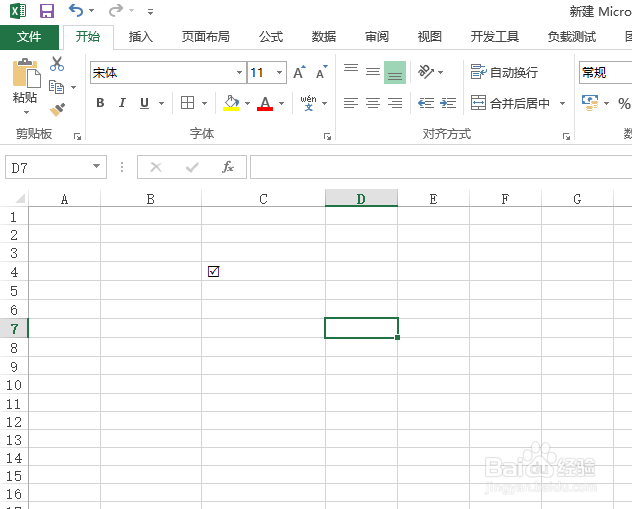Click the Cut scissors icon
Screen dimensions: 632x509
coord(57,64)
